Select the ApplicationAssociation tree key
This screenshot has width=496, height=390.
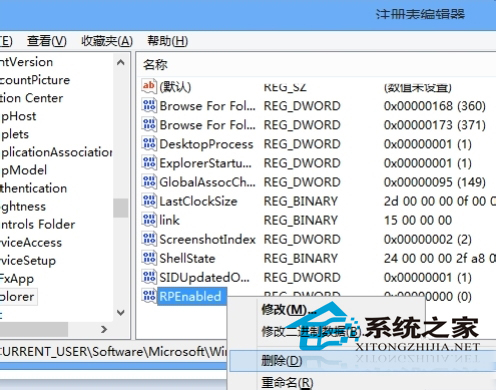pyautogui.click(x=56, y=152)
